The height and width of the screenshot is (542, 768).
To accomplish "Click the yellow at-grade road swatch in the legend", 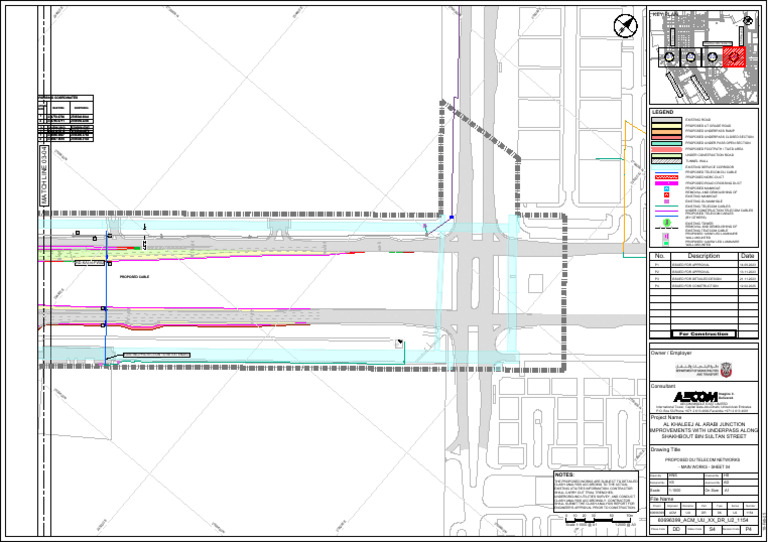I will point(666,126).
